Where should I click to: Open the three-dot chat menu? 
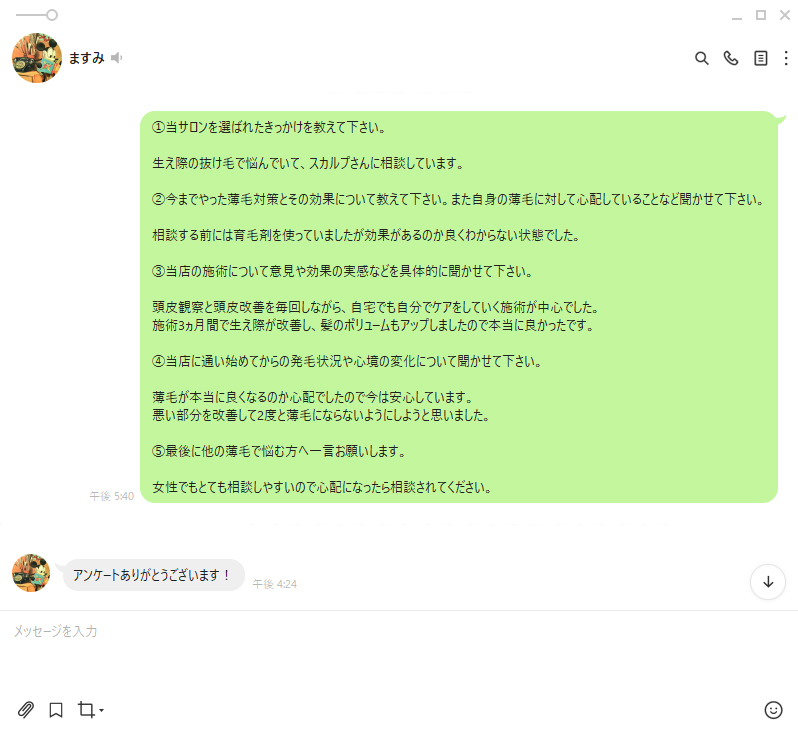(x=786, y=59)
